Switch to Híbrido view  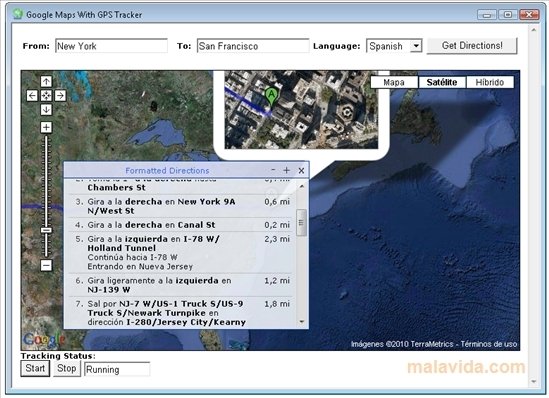(x=490, y=82)
